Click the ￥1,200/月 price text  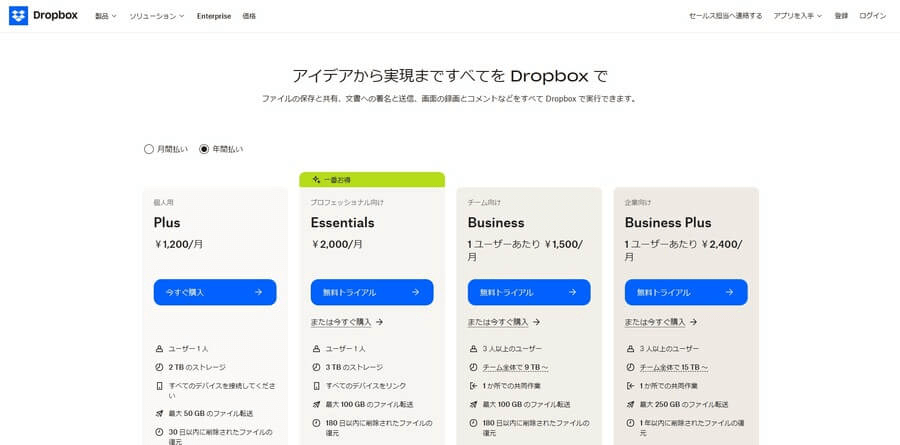click(x=179, y=244)
